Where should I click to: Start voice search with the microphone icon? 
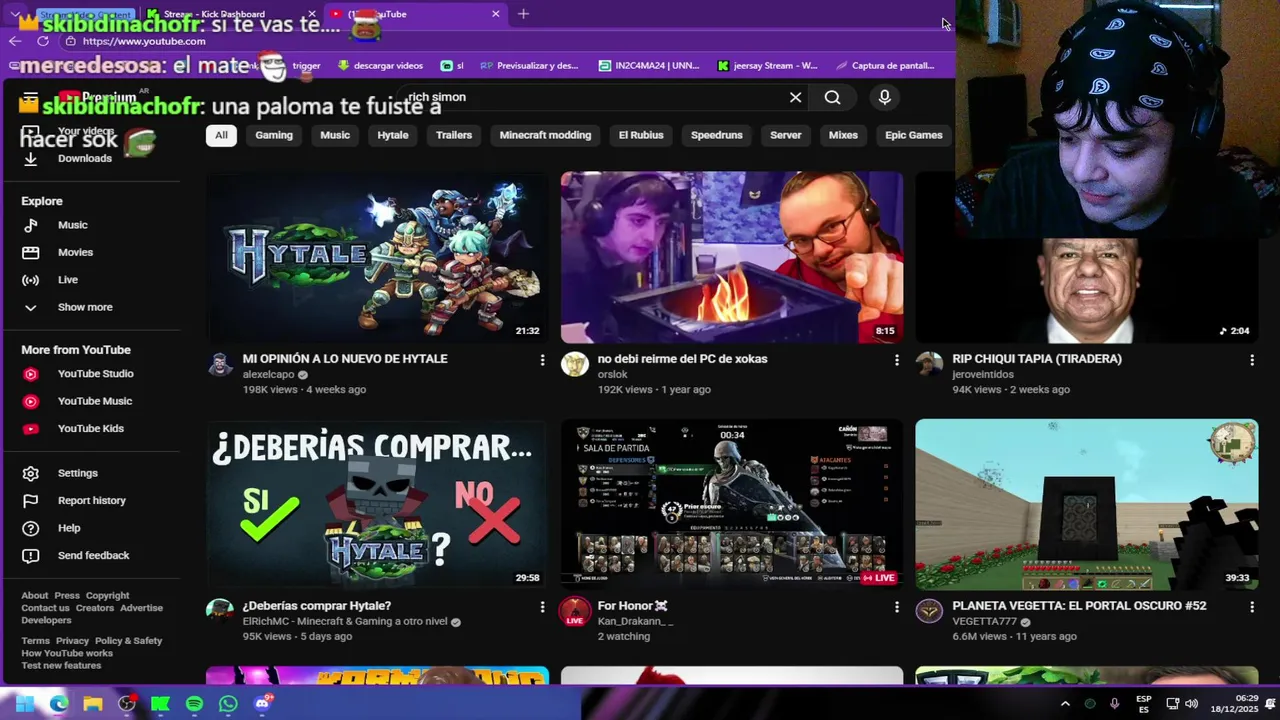pyautogui.click(x=884, y=97)
